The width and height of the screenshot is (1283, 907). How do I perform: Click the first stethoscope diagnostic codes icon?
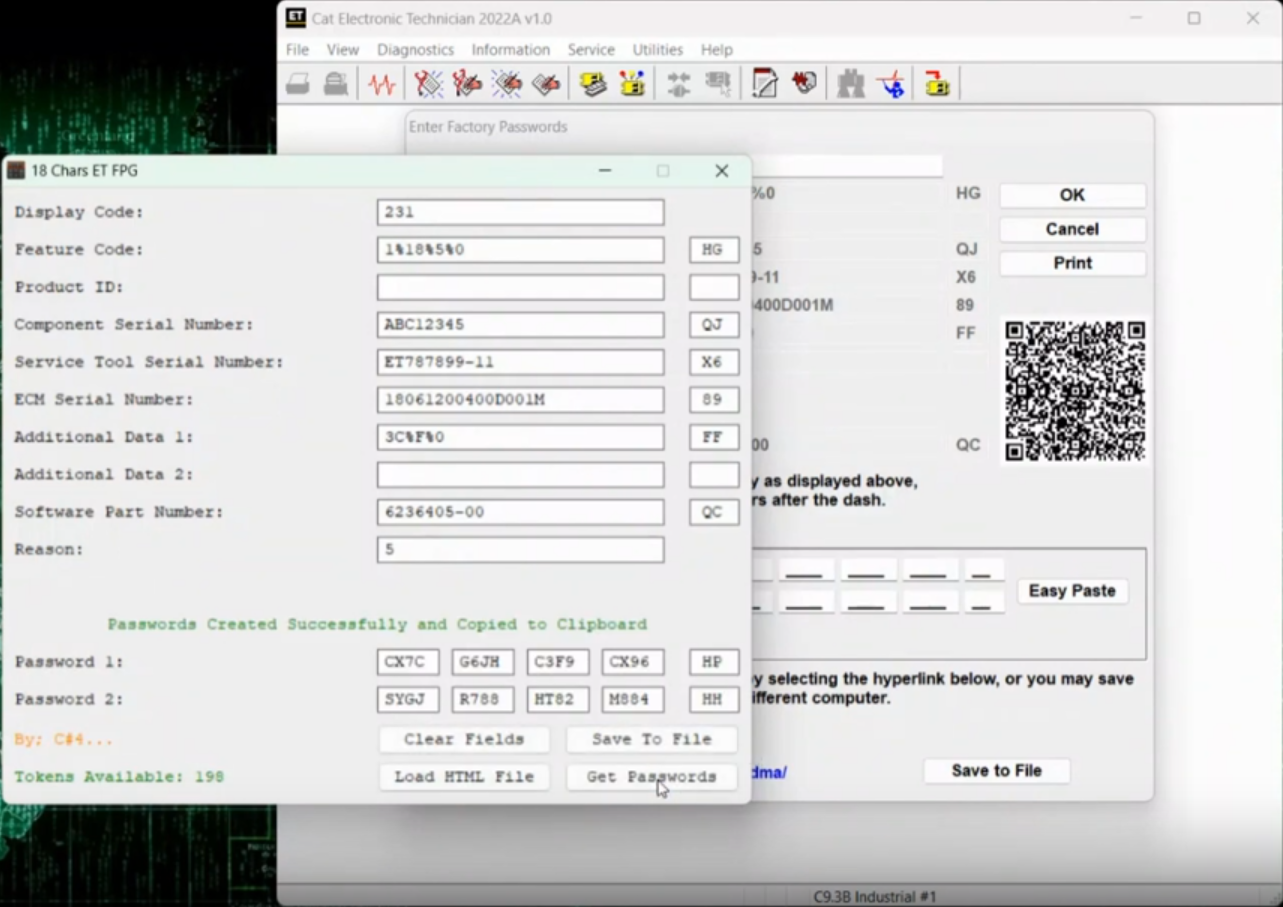coord(428,84)
